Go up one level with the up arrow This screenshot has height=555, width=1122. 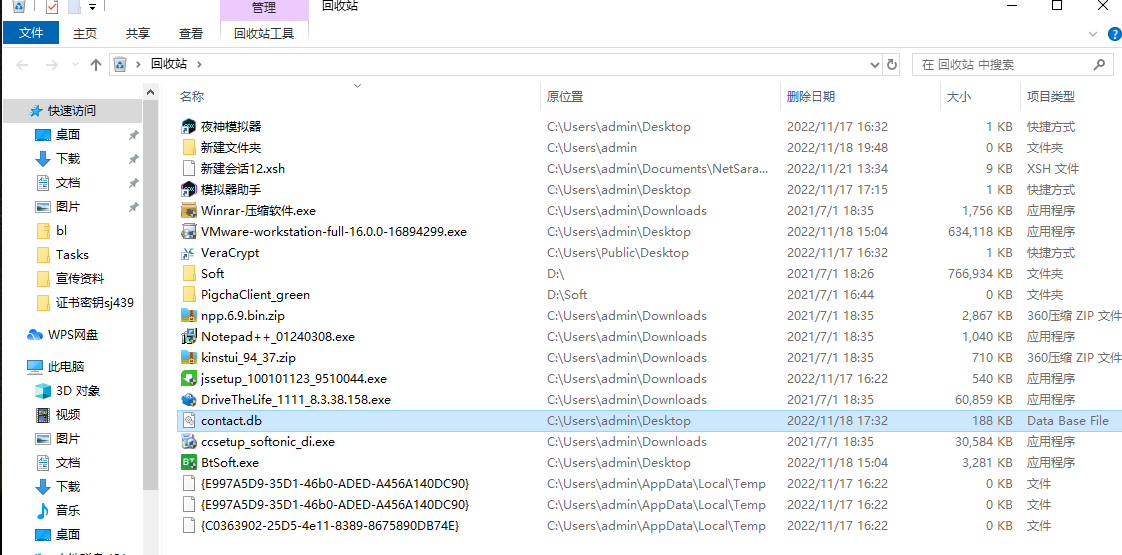(x=96, y=64)
